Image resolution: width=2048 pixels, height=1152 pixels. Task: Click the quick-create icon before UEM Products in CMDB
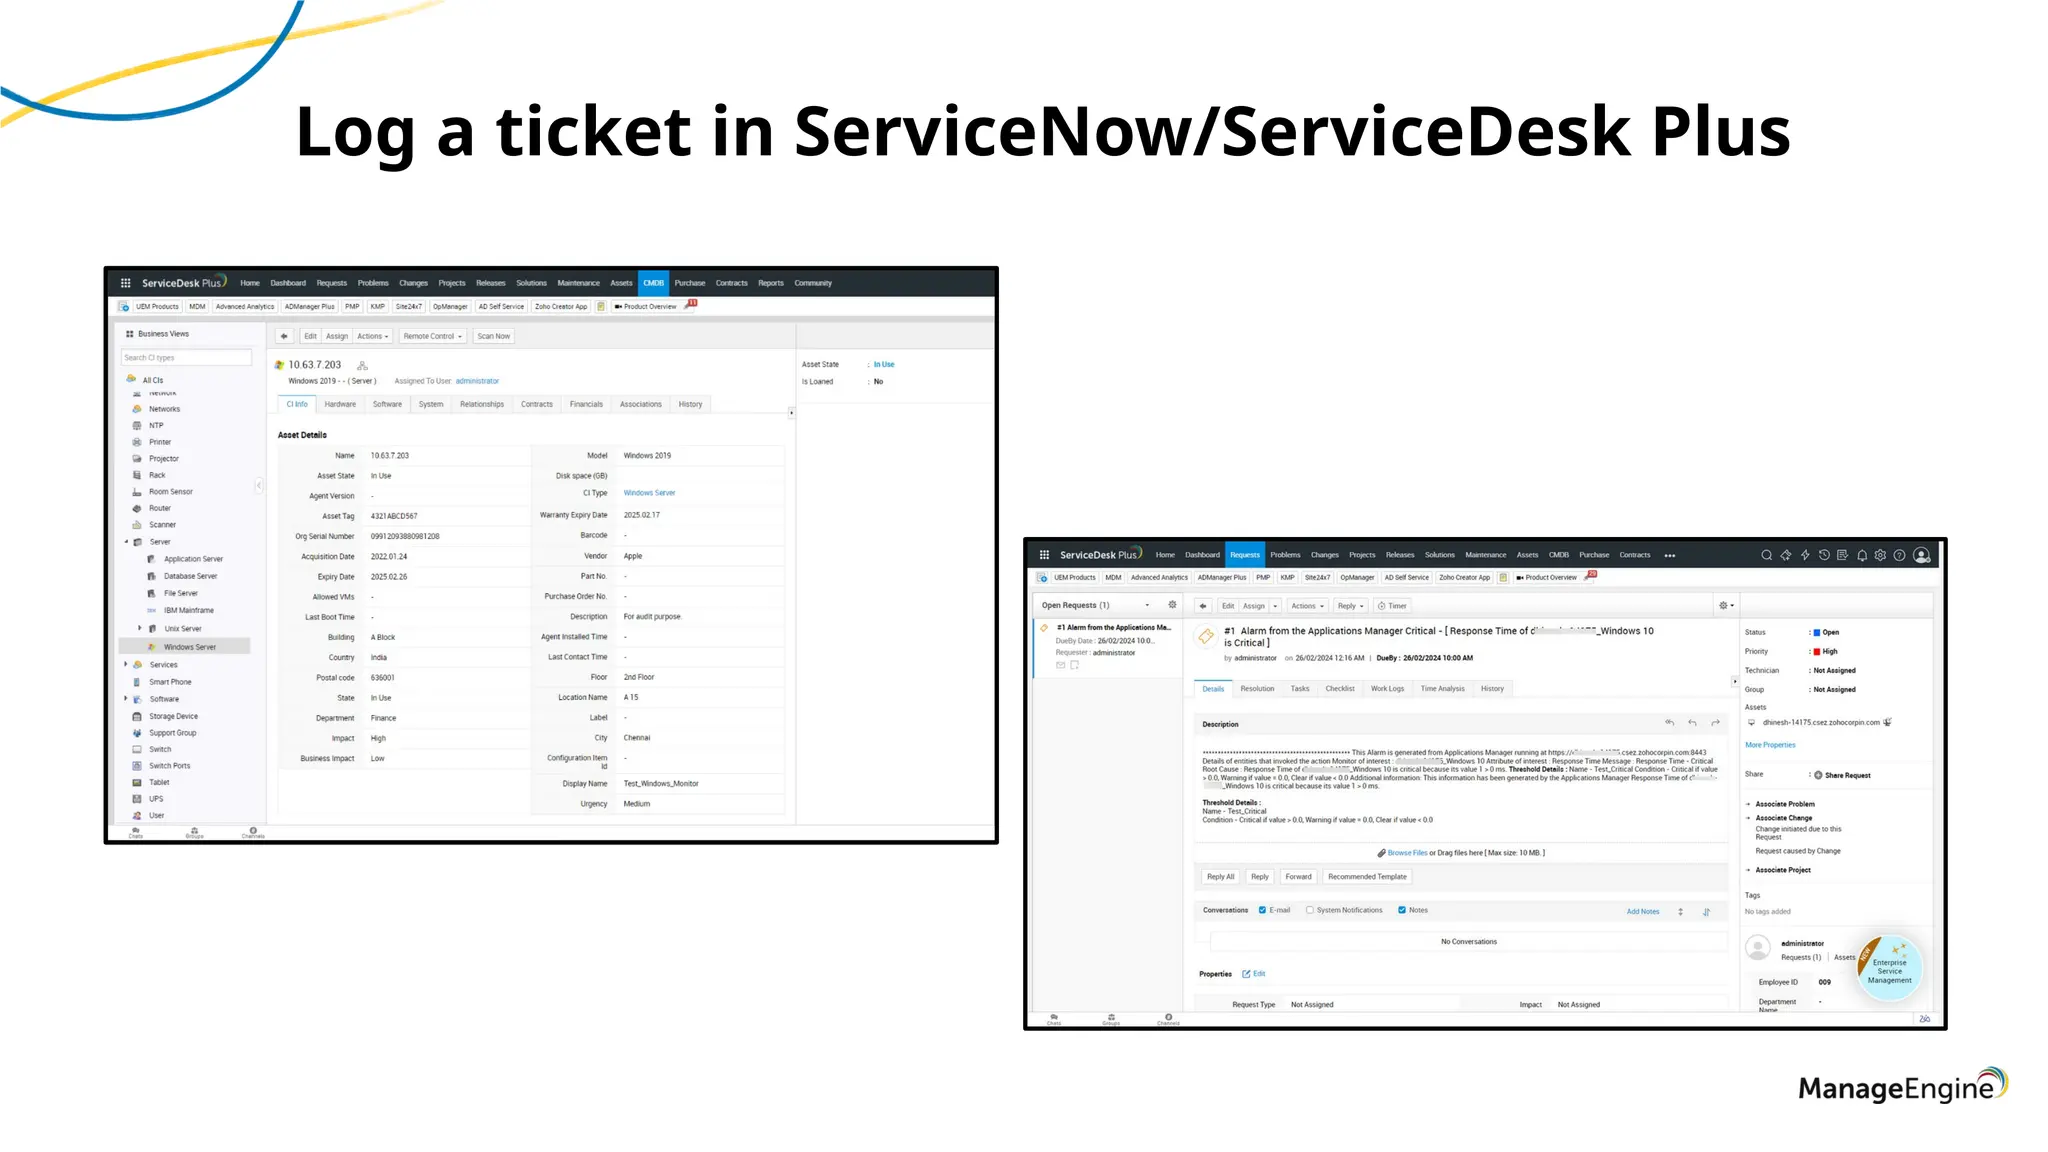point(124,307)
